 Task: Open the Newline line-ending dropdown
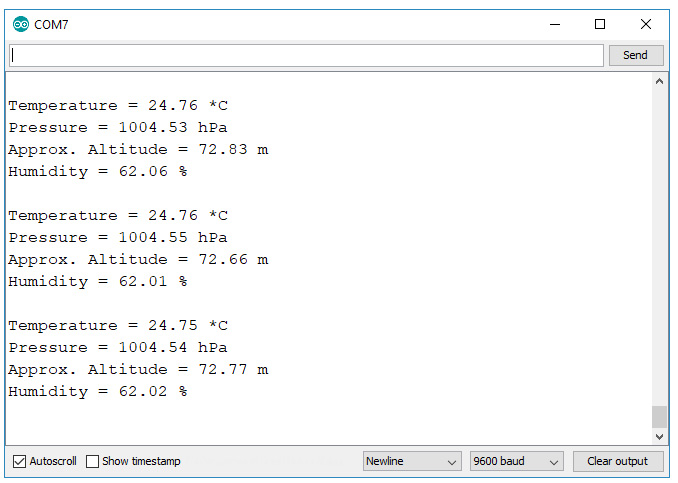411,462
